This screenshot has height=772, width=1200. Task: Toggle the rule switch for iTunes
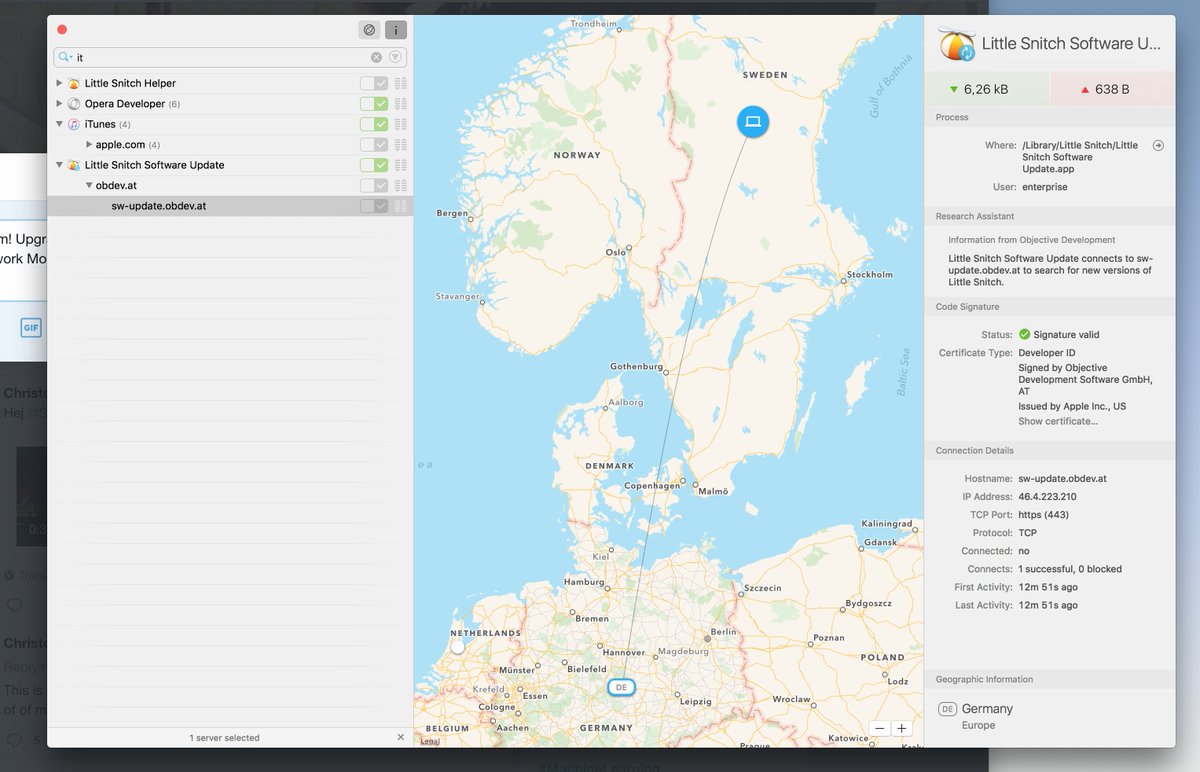(374, 124)
